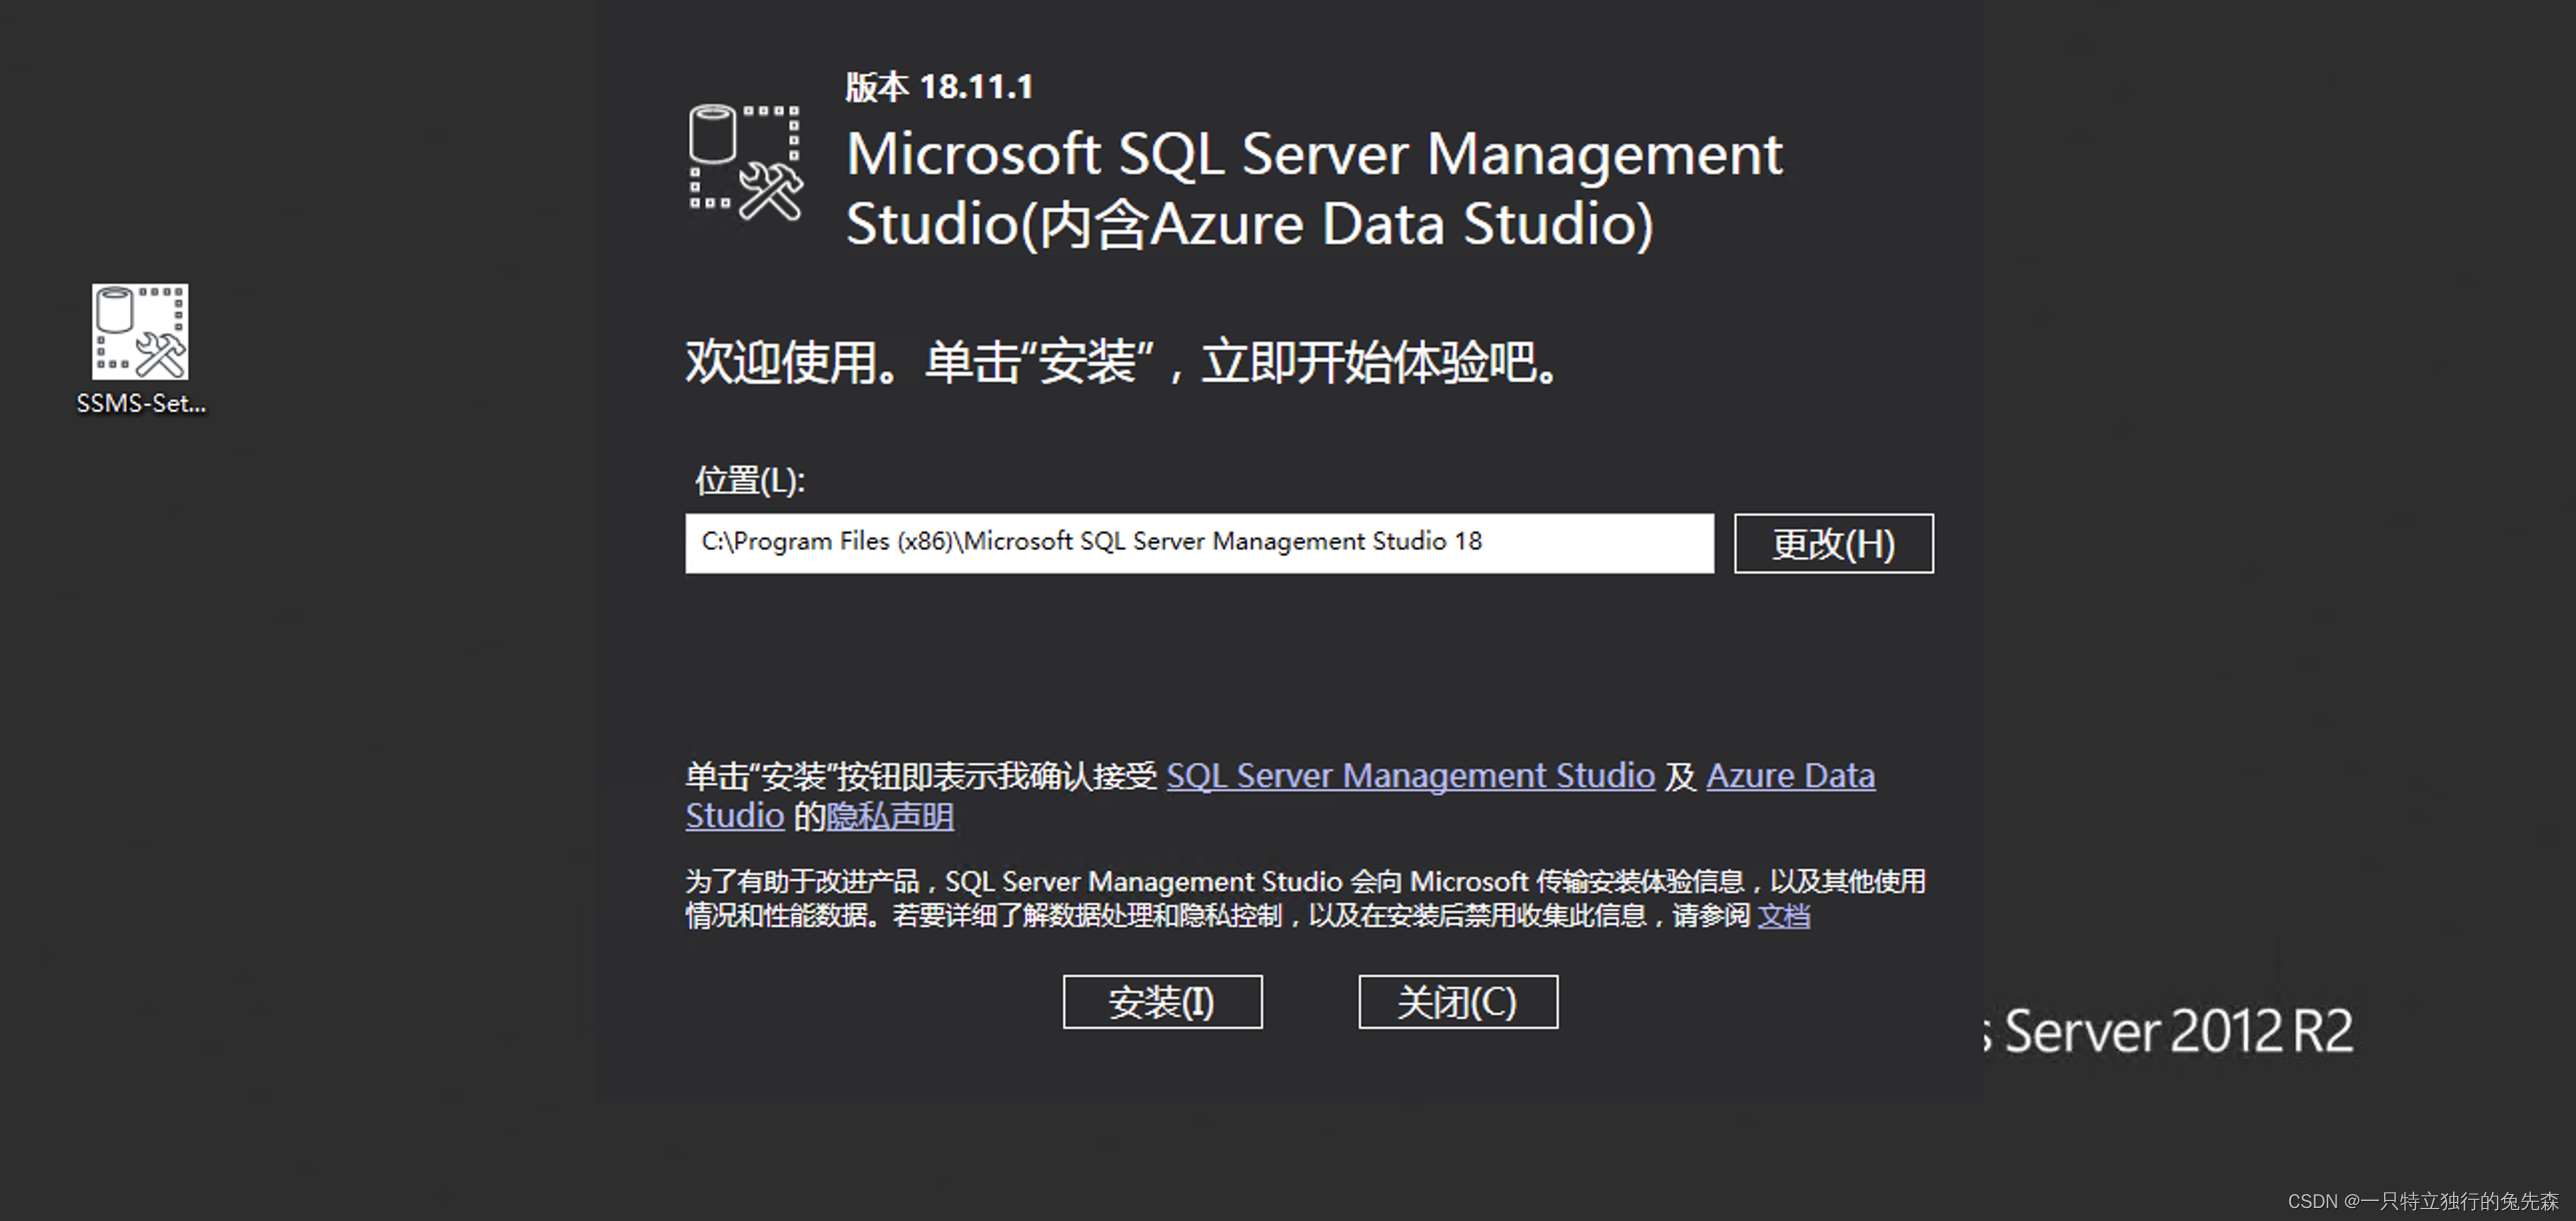
Task: Click the 更改(H) change location button
Action: tap(1833, 543)
